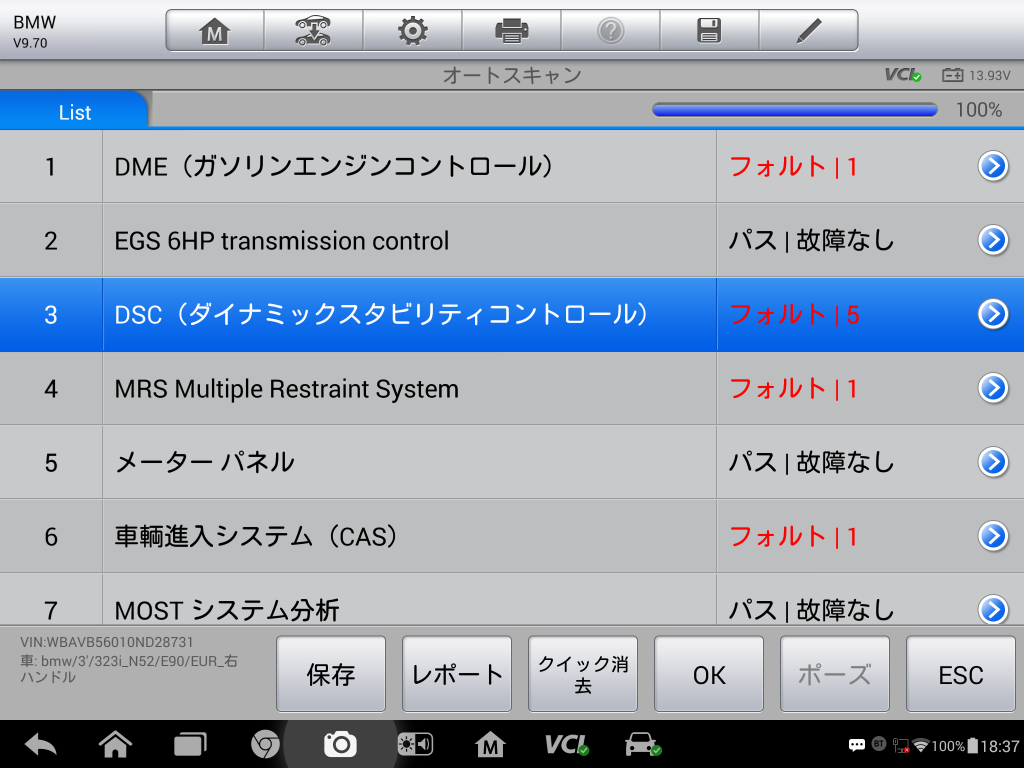Tap the chat message notification icon
This screenshot has width=1024, height=768.
857,745
